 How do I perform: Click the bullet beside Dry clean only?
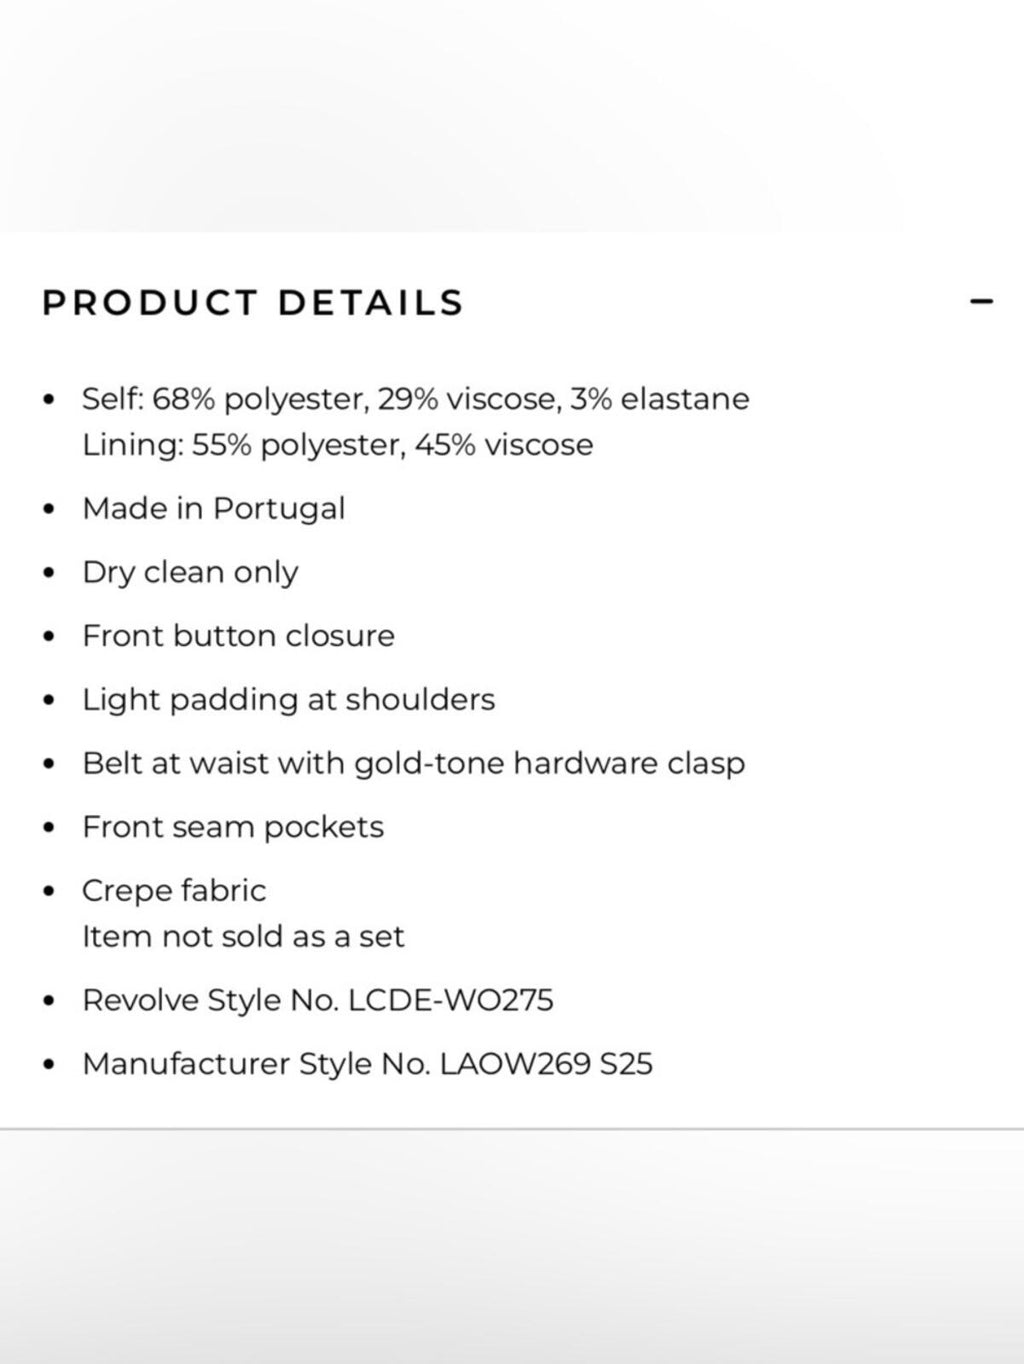49,573
